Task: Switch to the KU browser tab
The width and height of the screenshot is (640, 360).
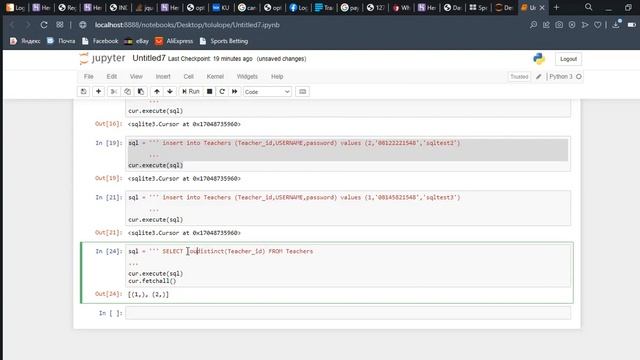Action: click(x=221, y=7)
